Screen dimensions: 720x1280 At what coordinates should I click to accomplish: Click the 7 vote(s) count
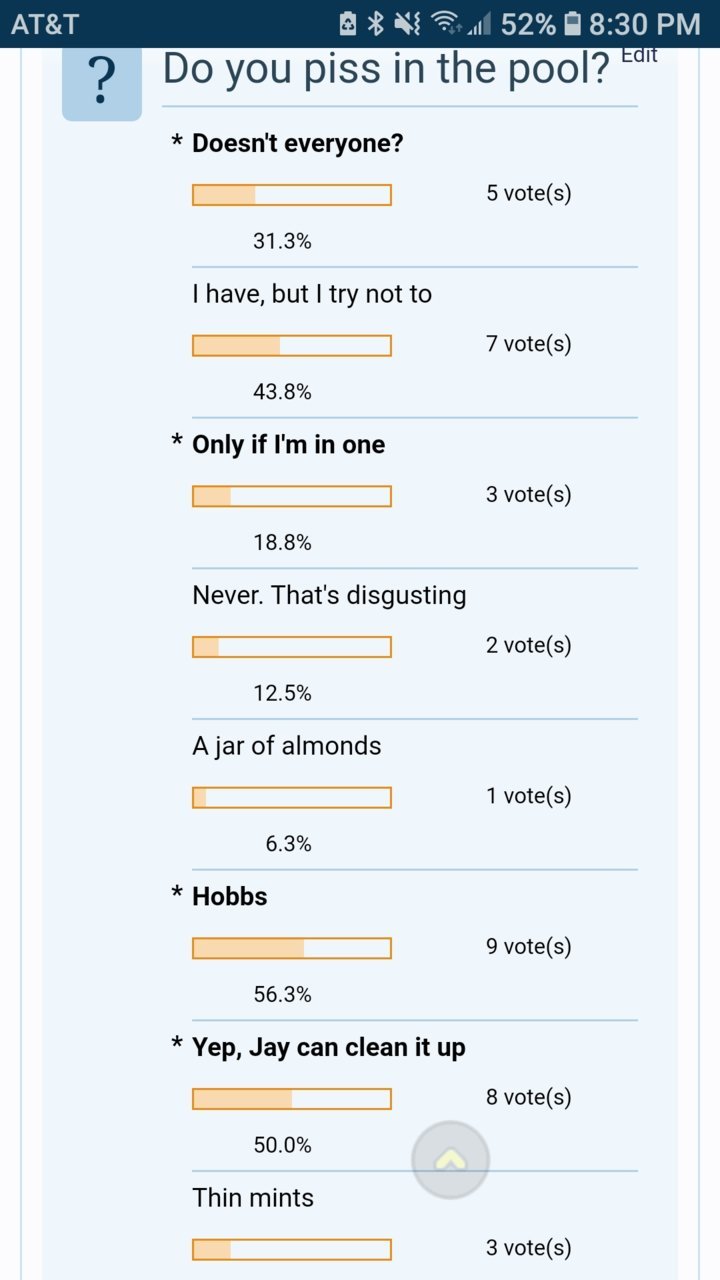point(529,344)
